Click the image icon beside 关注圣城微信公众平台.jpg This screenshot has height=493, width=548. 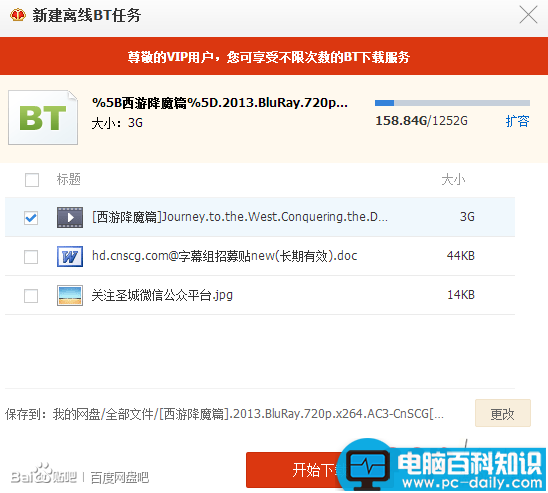coord(70,296)
